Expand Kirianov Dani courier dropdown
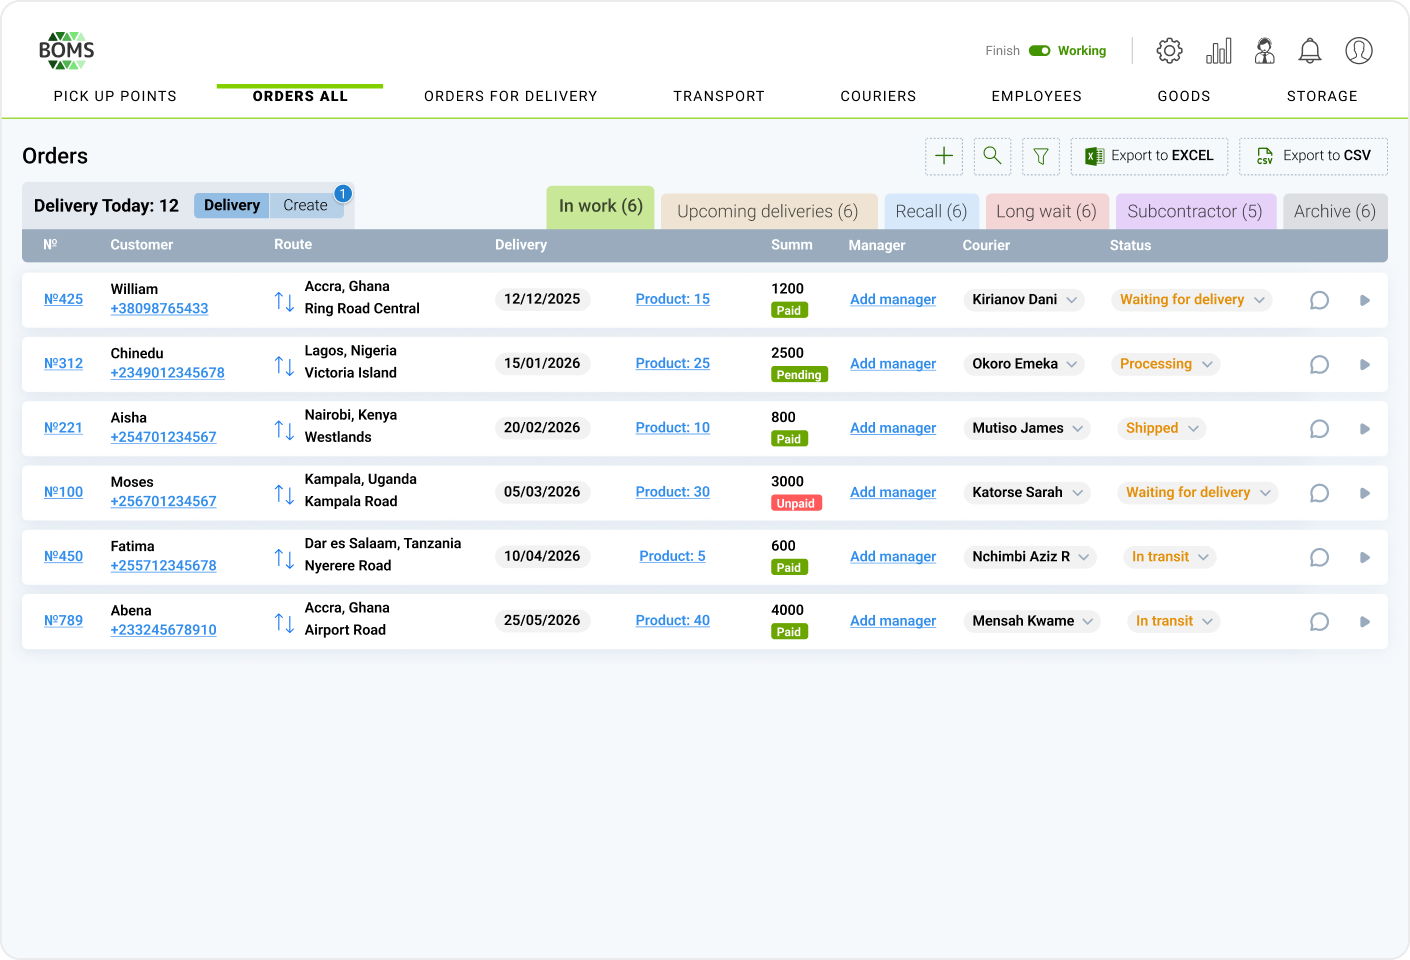This screenshot has width=1410, height=960. click(x=1072, y=300)
